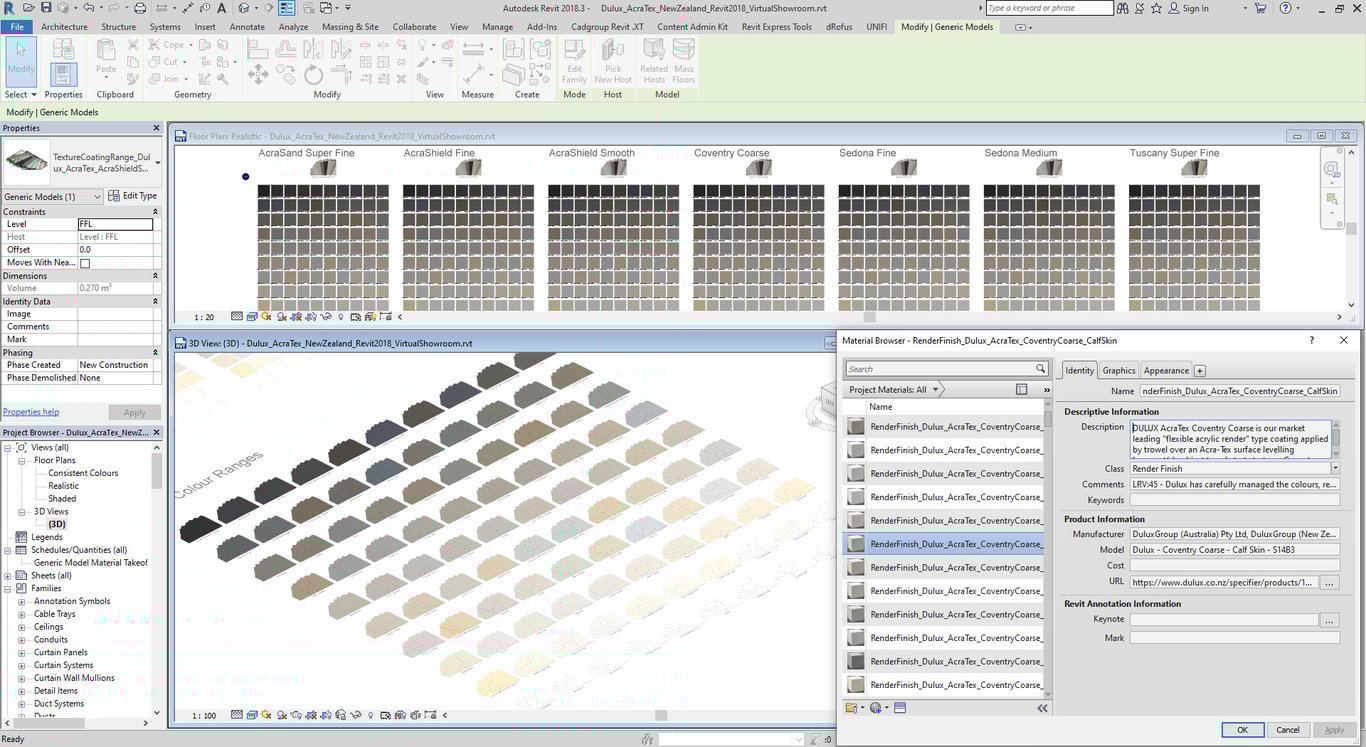
Task: Expand the Curtain Panels family node
Action: pos(21,653)
